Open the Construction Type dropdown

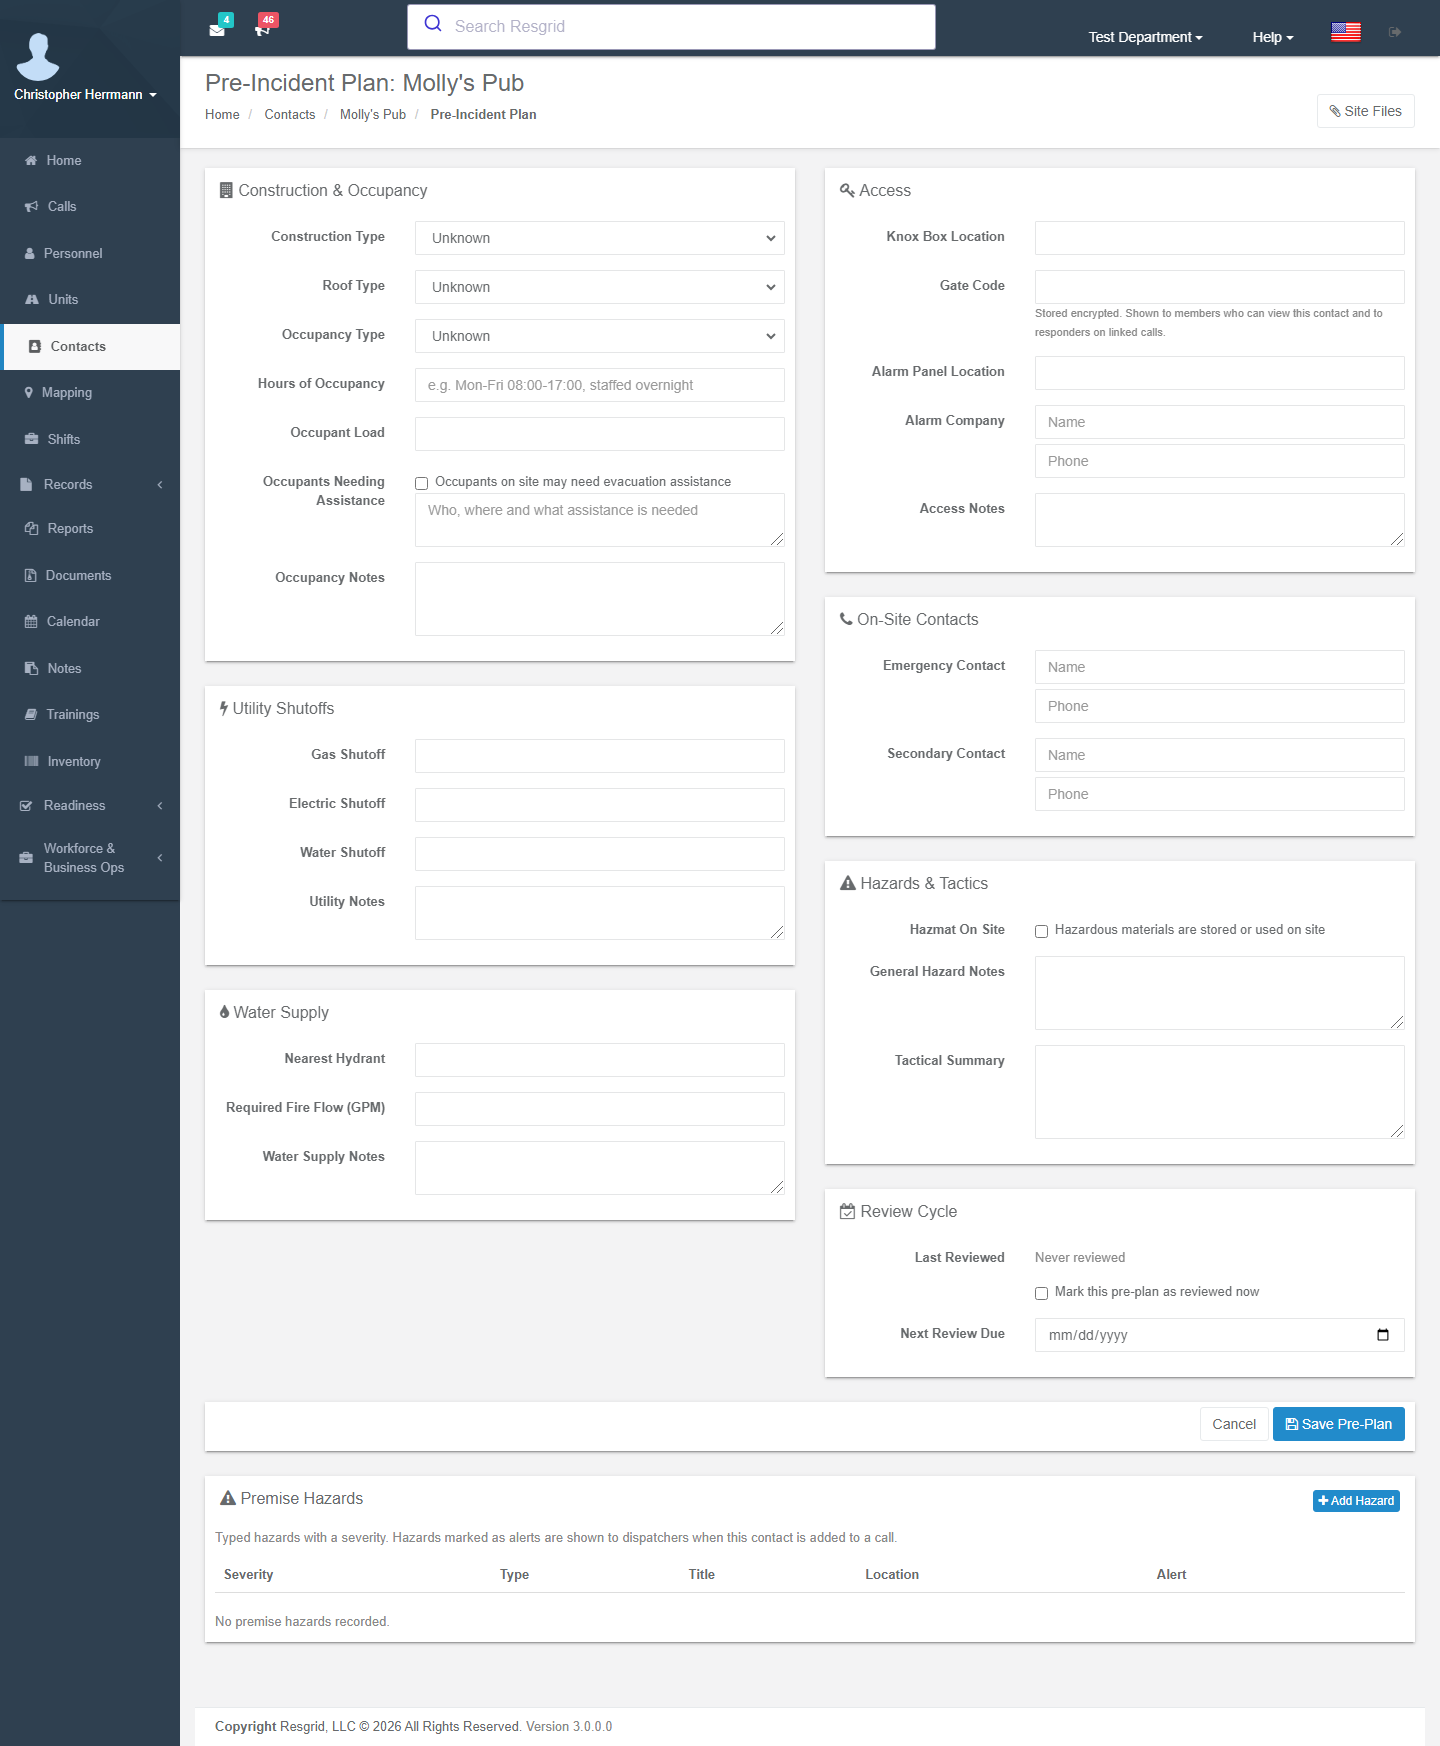[600, 238]
